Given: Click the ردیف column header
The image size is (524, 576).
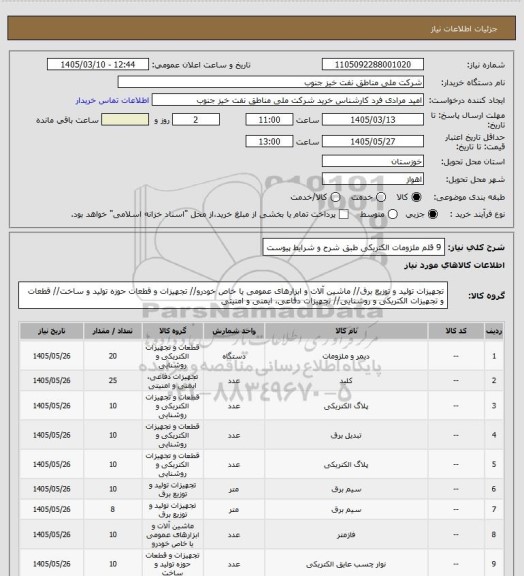Looking at the screenshot, I should (494, 331).
